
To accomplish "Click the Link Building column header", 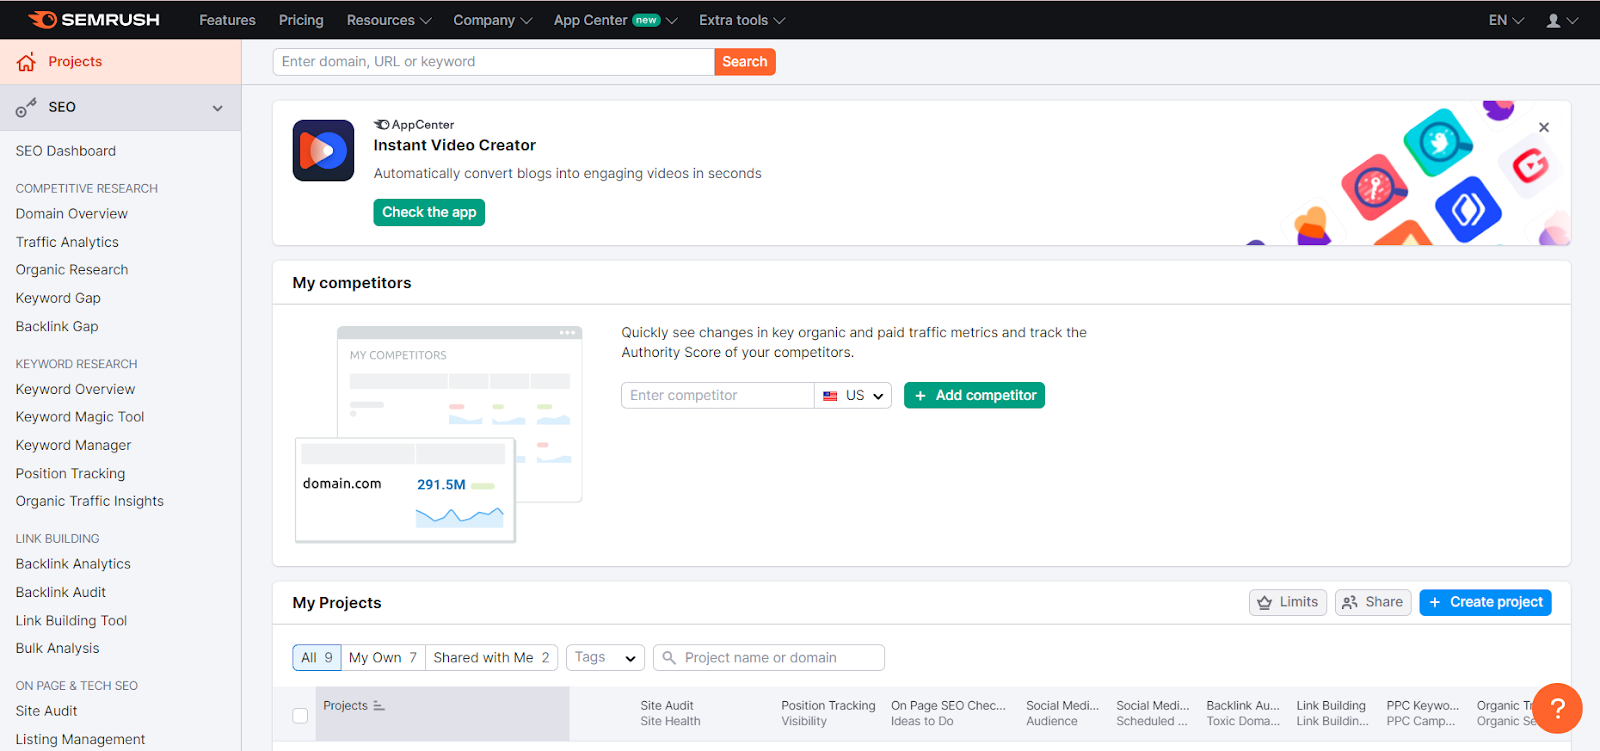I will (1332, 713).
